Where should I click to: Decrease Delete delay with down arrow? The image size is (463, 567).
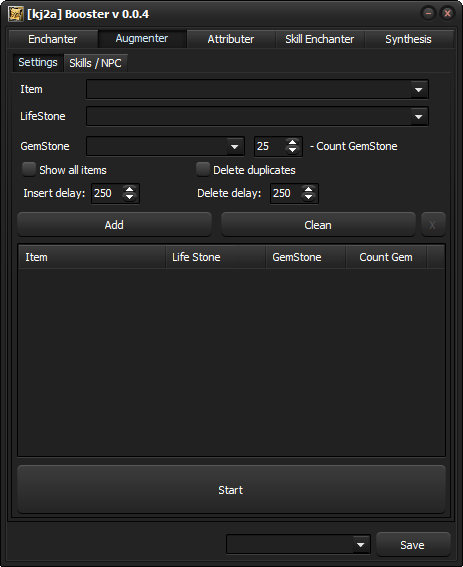pyautogui.click(x=308, y=197)
